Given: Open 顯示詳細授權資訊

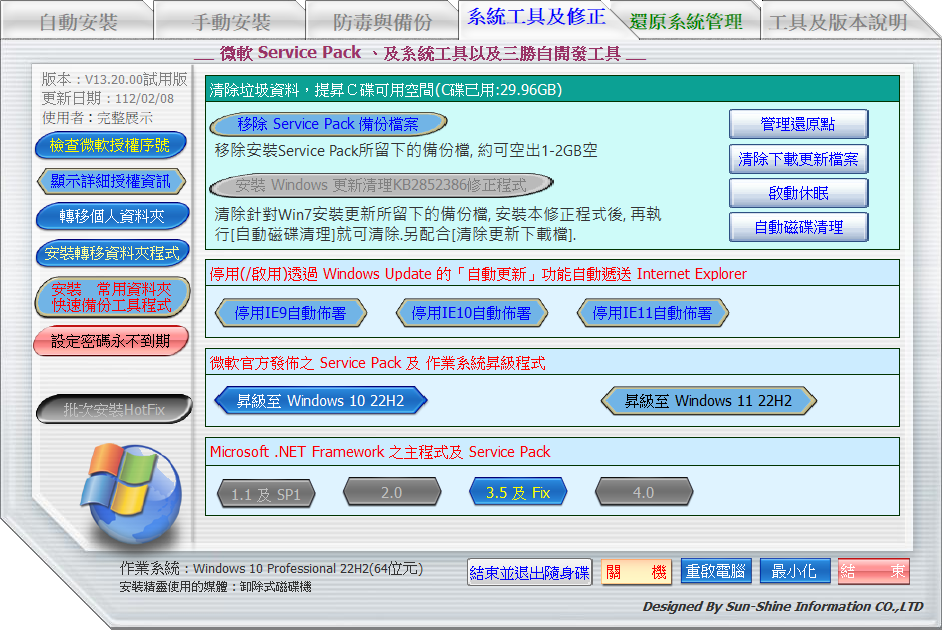Looking at the screenshot, I should coord(111,181).
